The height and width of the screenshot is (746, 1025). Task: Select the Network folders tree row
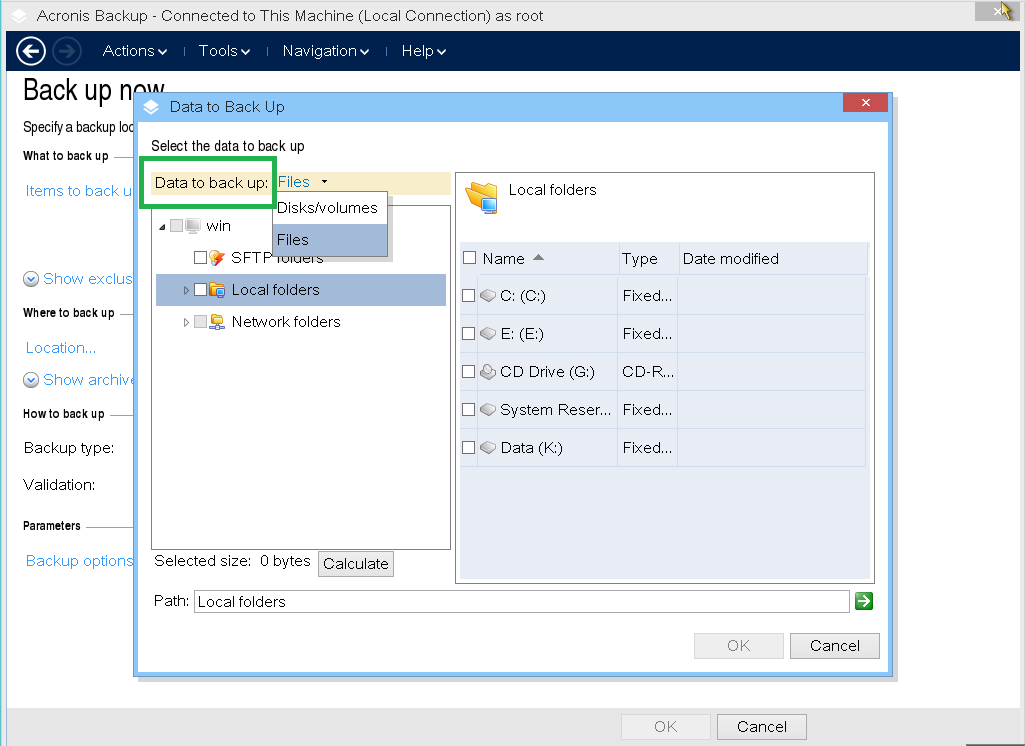coord(286,322)
